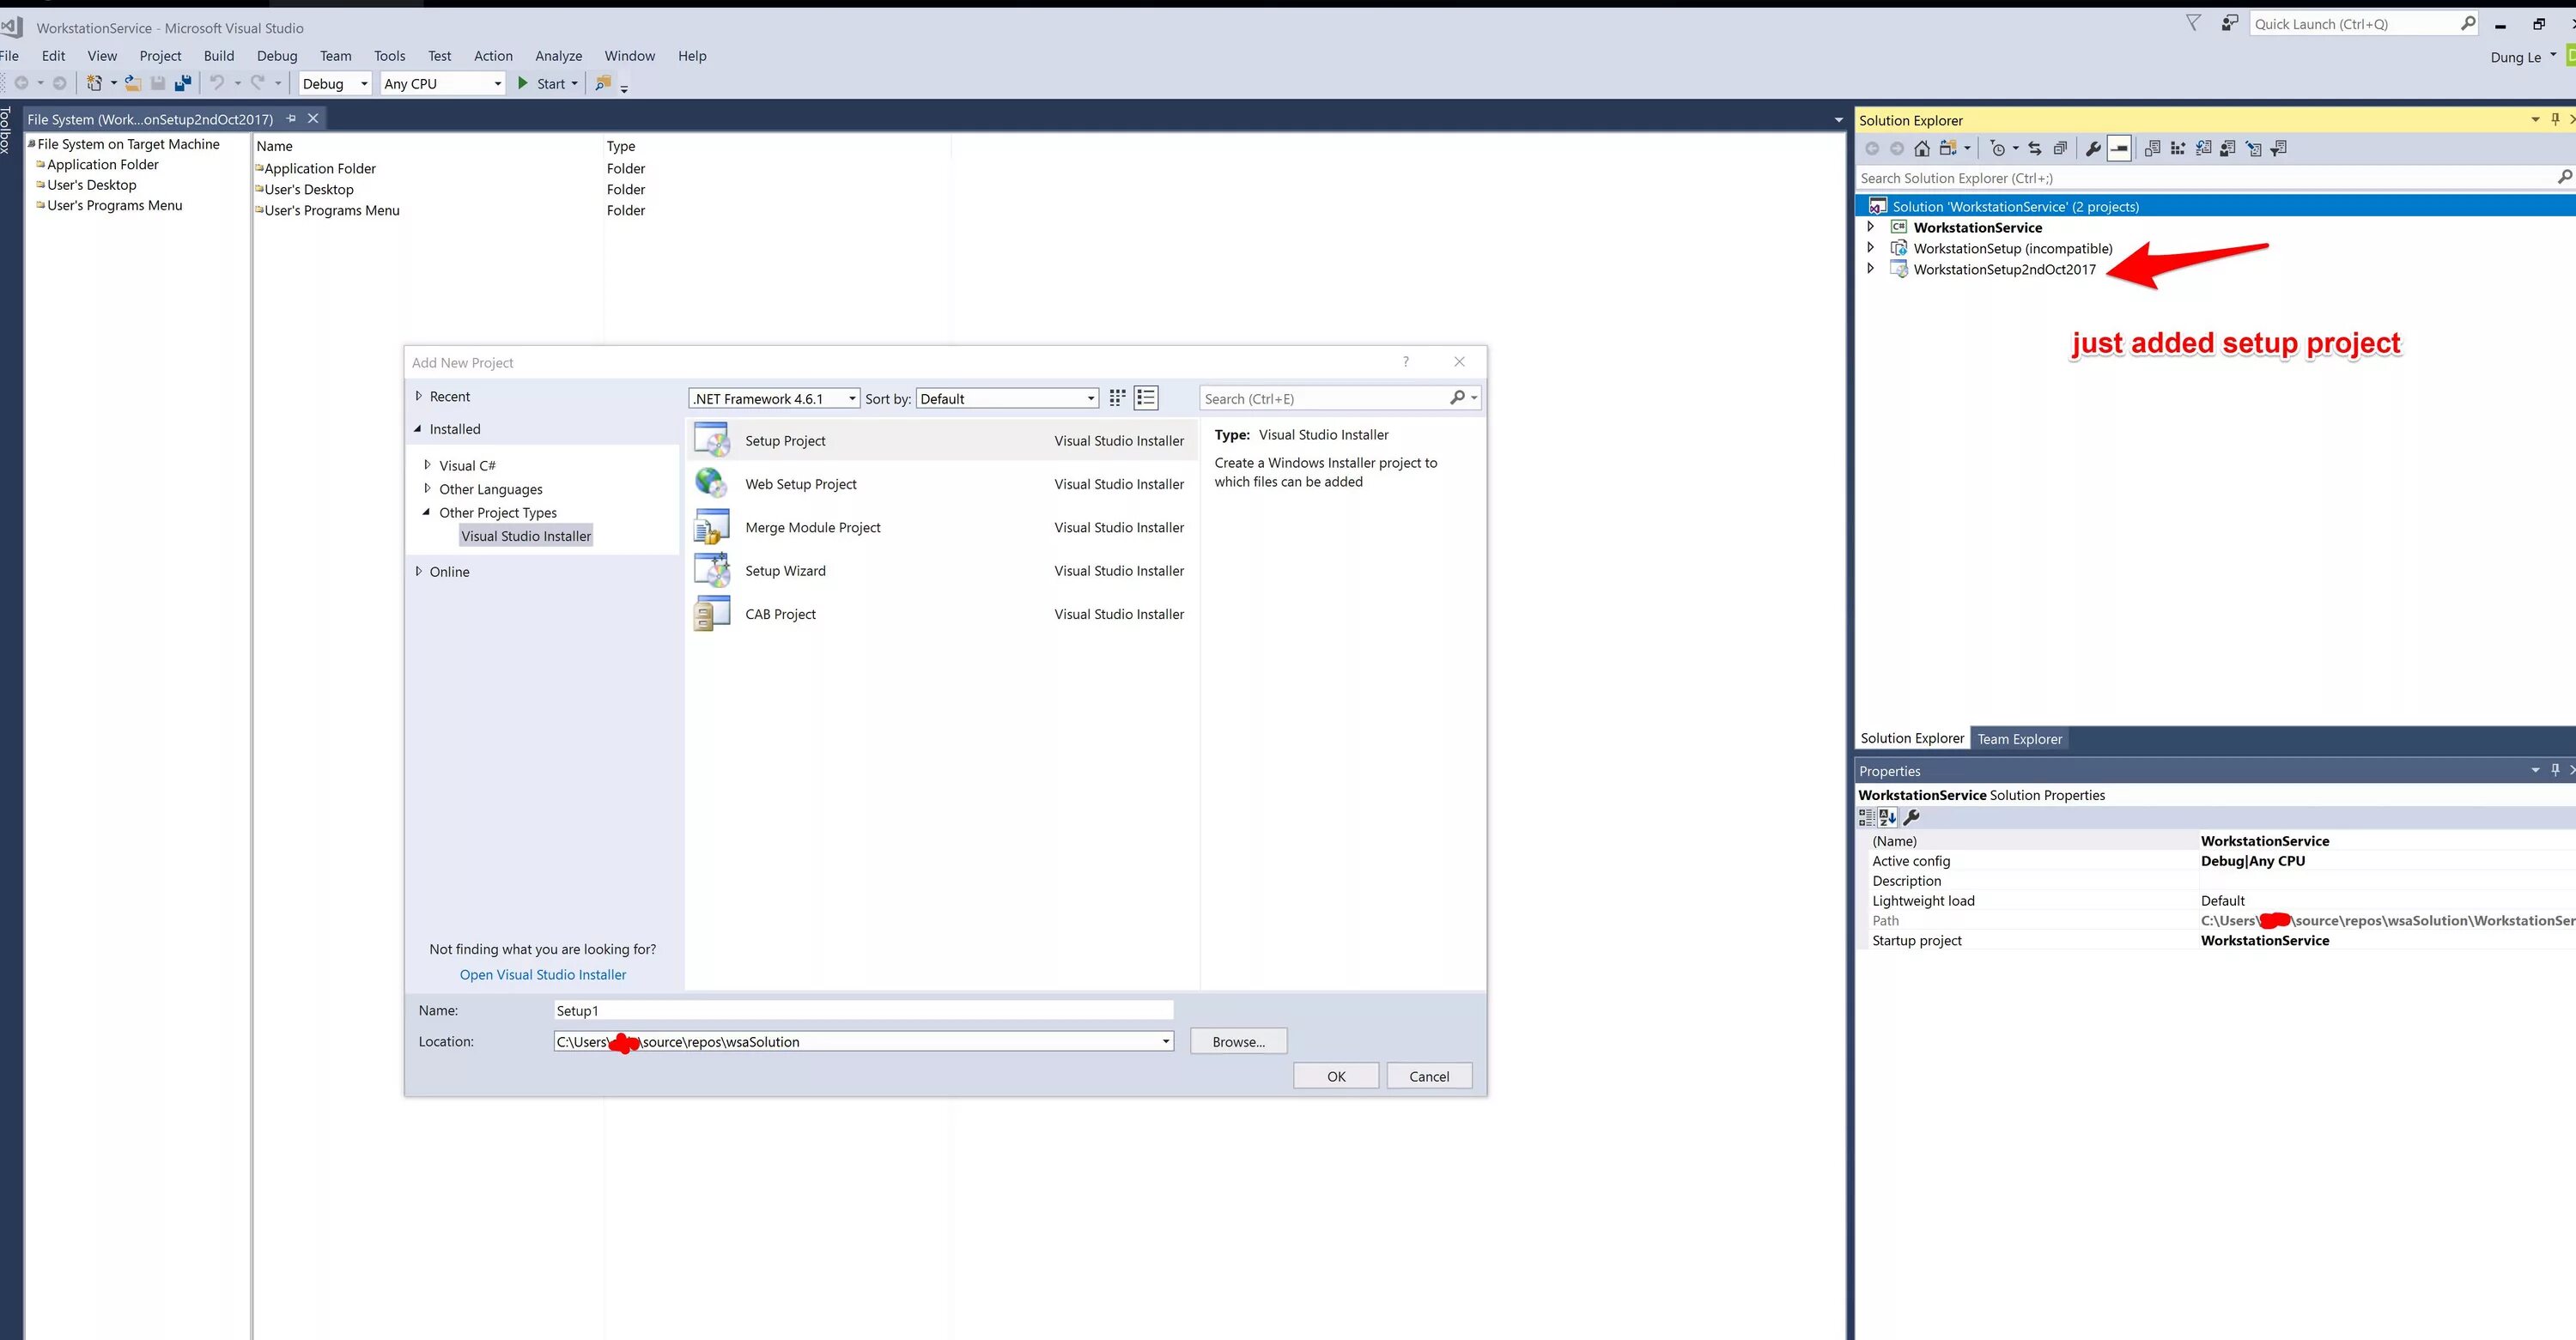Toggle the Categorized view in Properties panel
Screen dimensions: 2576x1340
coord(1866,817)
